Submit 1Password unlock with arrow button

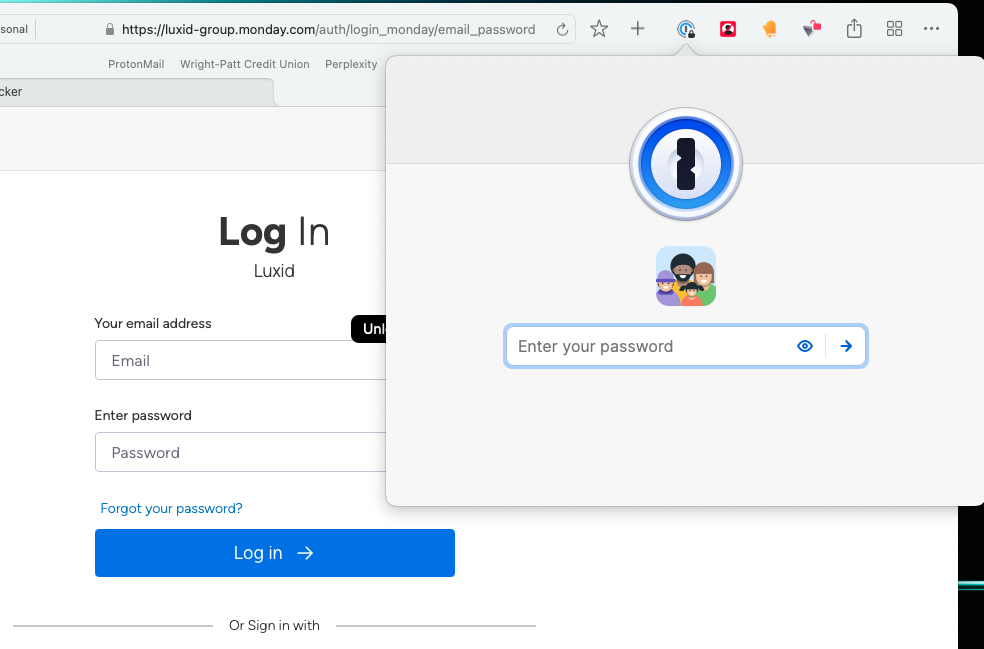pos(846,346)
